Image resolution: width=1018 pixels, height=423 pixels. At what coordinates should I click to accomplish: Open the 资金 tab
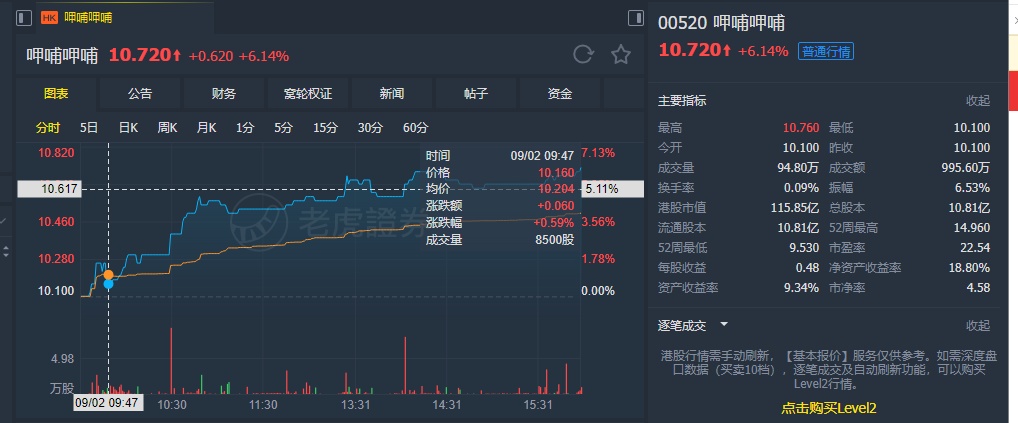point(560,94)
